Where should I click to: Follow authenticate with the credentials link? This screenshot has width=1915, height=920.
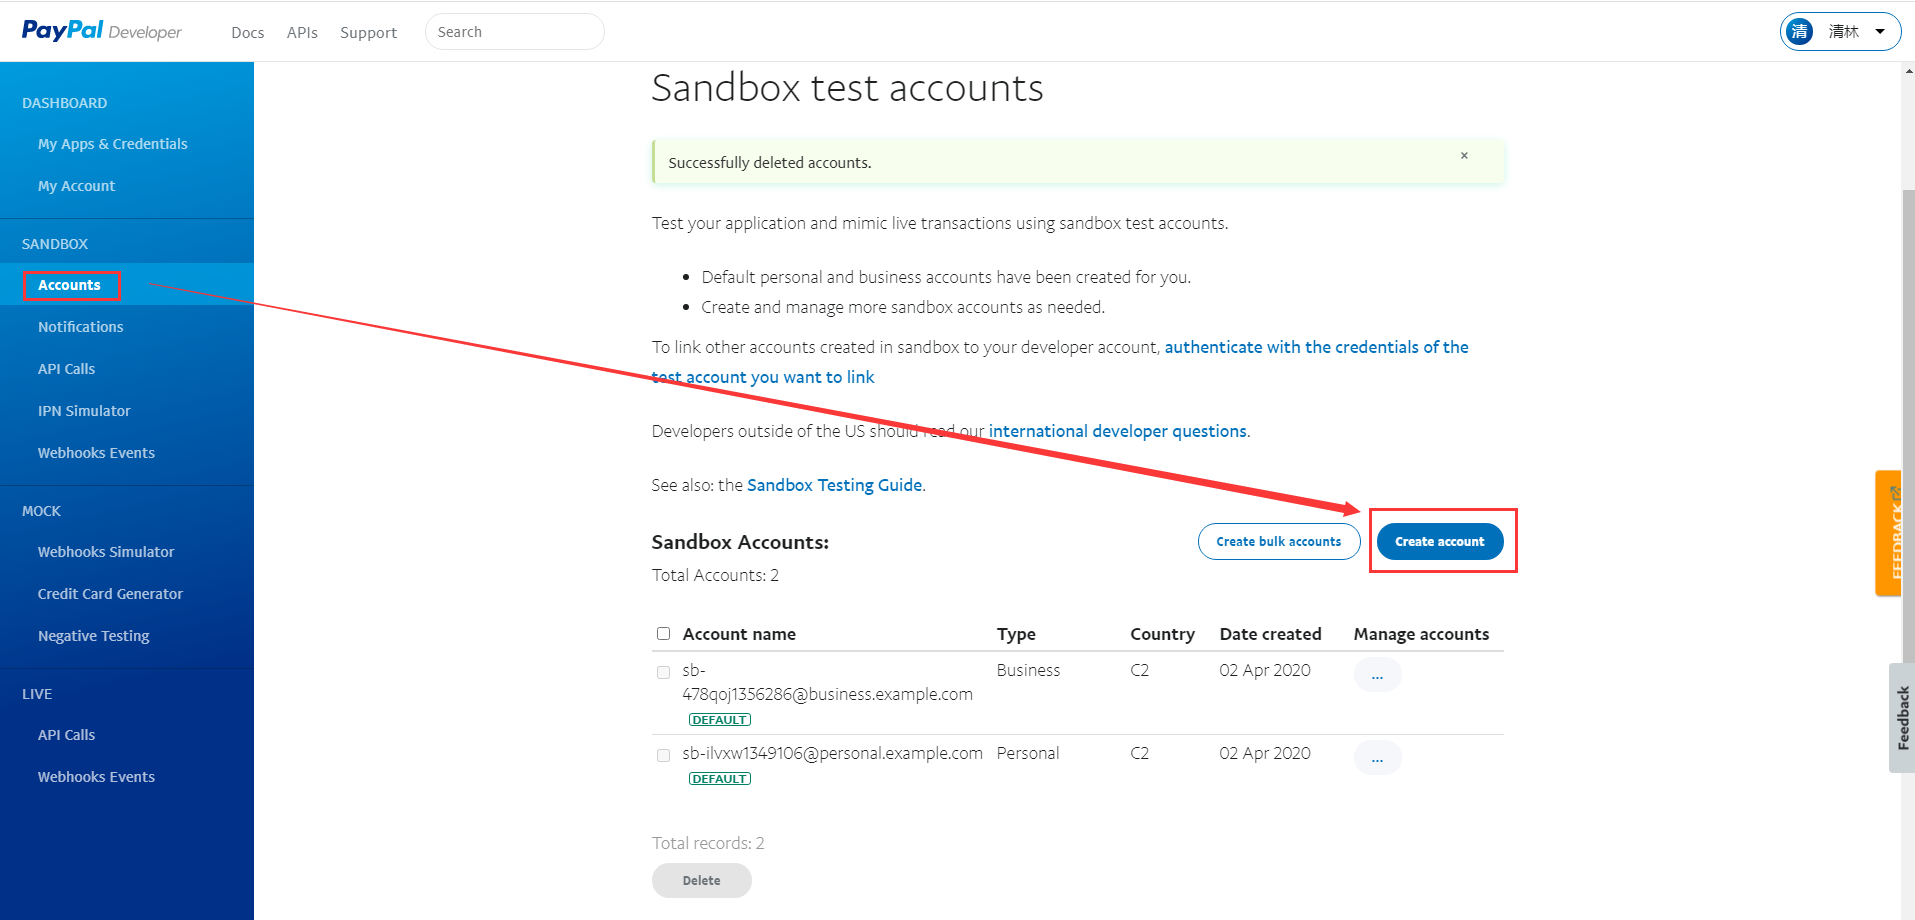point(1316,347)
